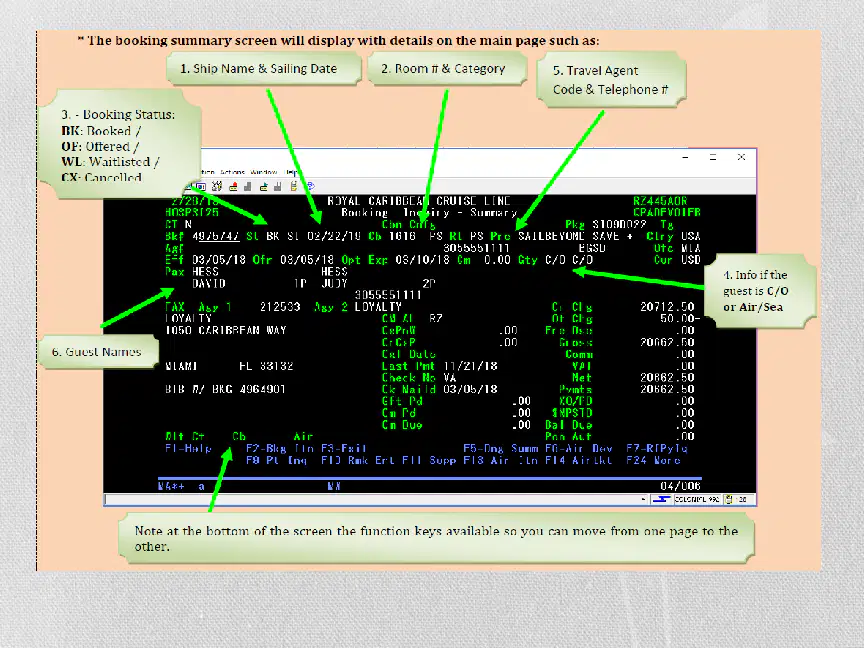Open the Help menu
This screenshot has height=648, width=864.
point(291,172)
